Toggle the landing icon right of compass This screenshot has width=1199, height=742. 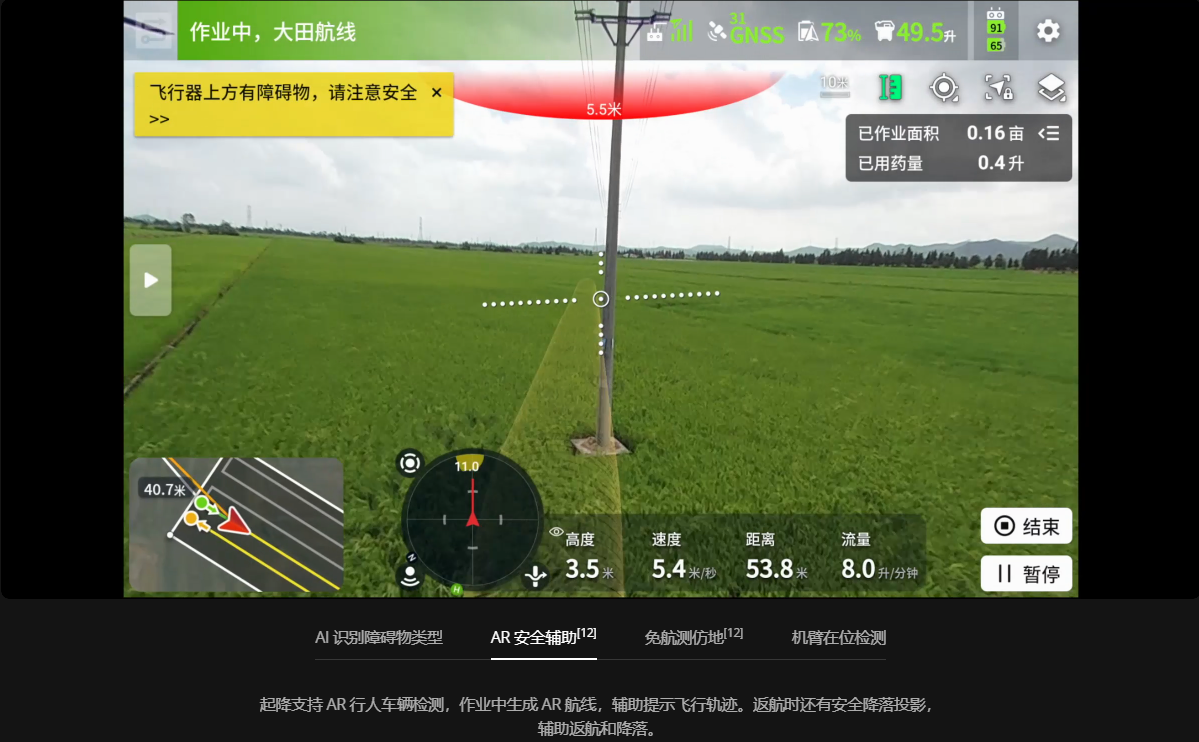pos(536,575)
